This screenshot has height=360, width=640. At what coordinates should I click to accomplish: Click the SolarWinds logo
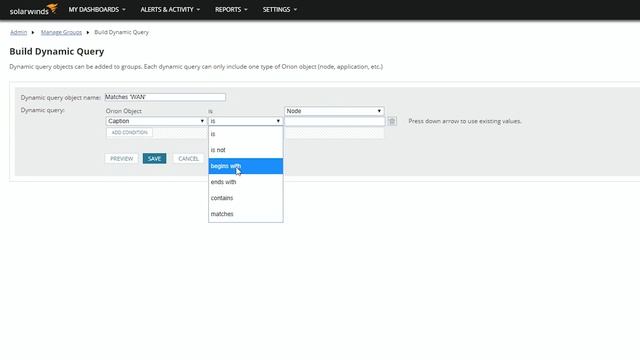tap(33, 9)
